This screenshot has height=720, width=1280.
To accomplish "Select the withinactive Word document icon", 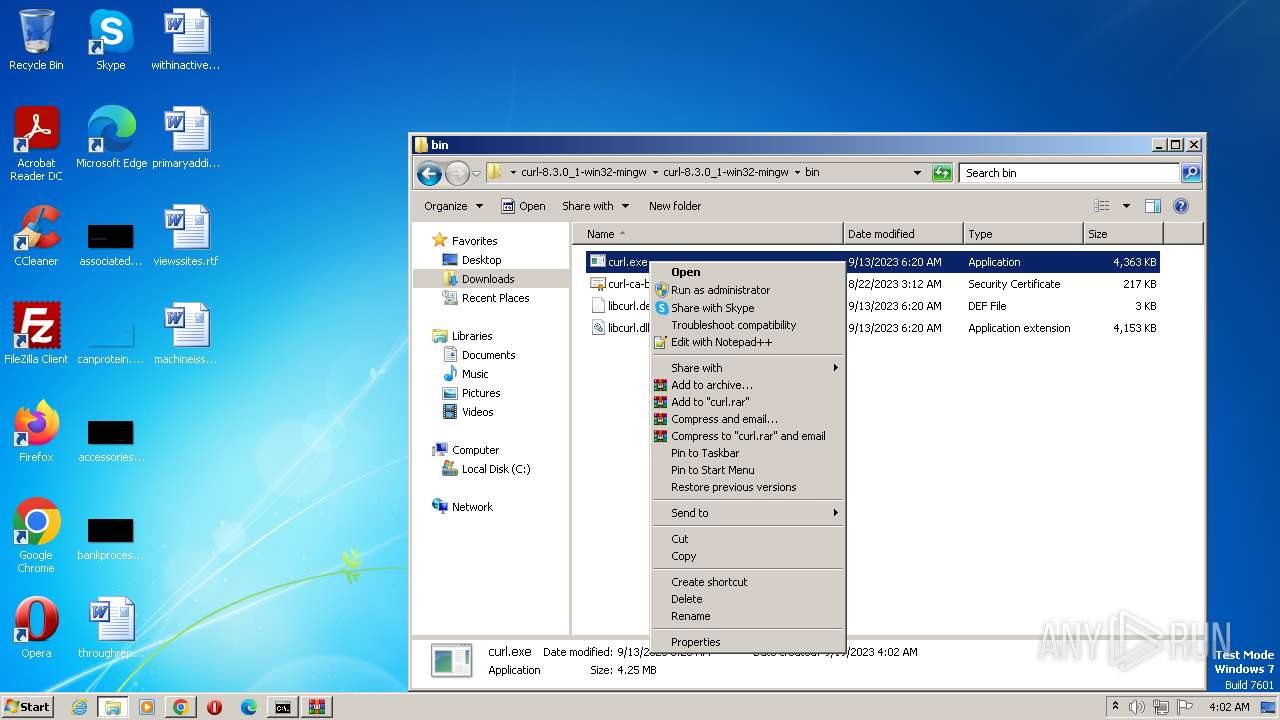I will 186,40.
